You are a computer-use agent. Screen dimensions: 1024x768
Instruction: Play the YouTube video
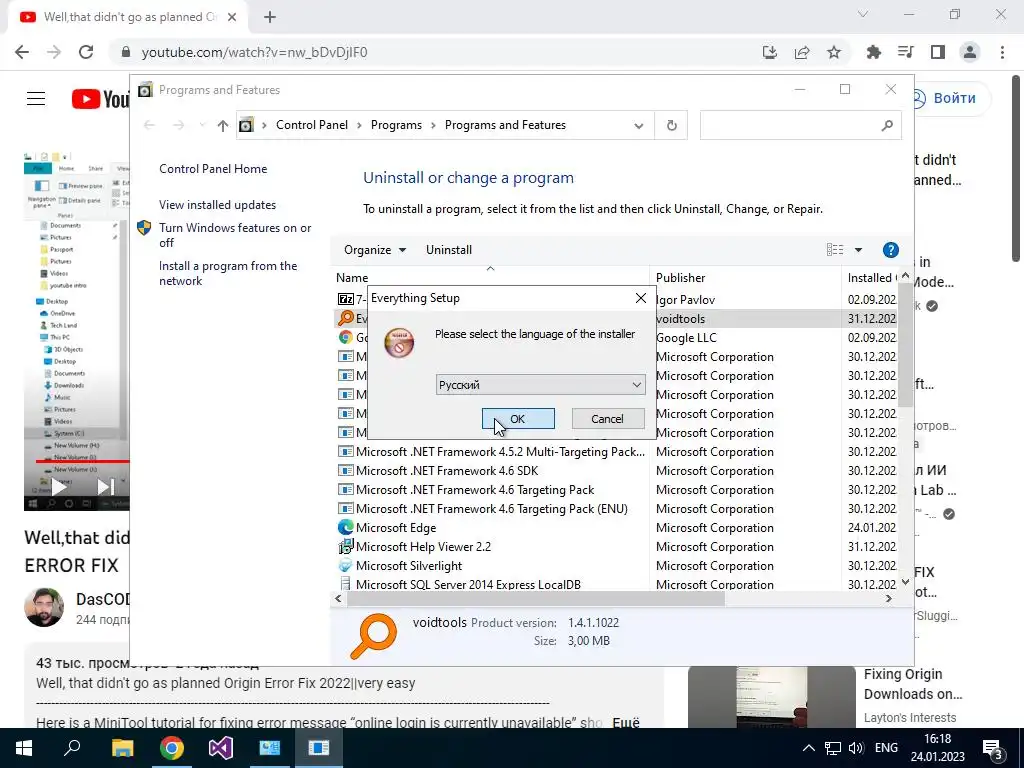59,487
